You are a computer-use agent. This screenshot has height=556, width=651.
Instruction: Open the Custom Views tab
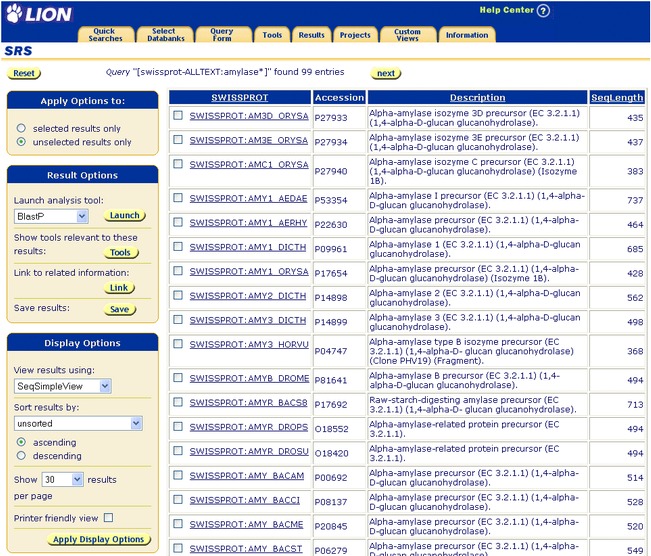click(407, 34)
